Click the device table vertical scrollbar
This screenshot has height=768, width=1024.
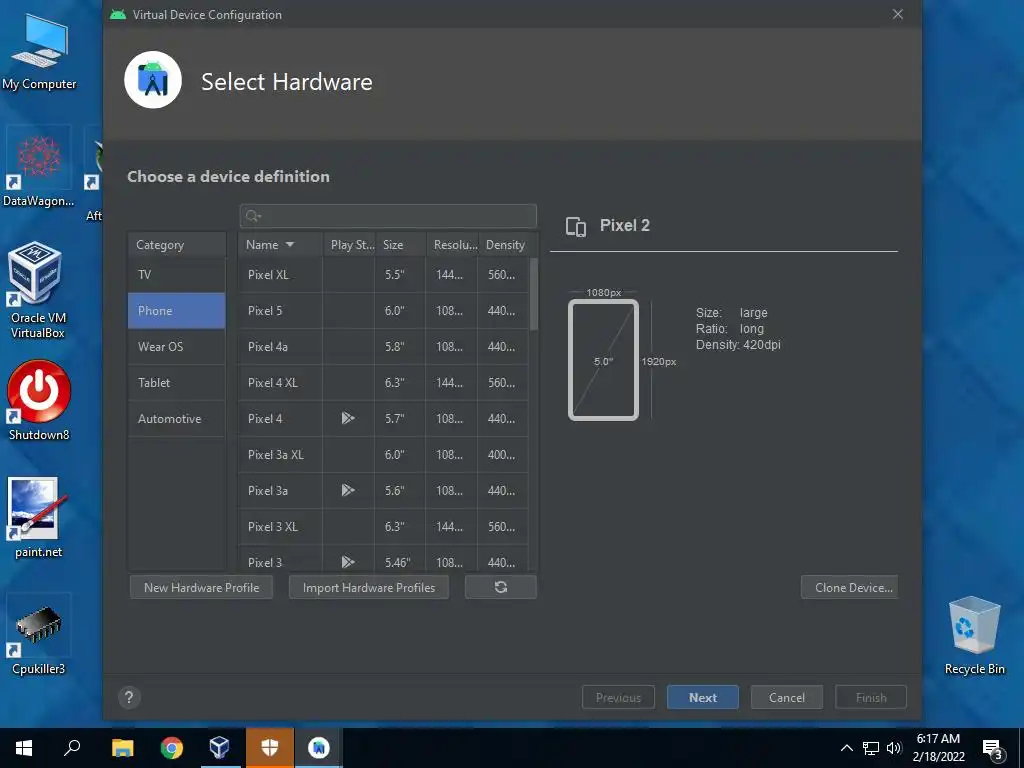pos(534,294)
